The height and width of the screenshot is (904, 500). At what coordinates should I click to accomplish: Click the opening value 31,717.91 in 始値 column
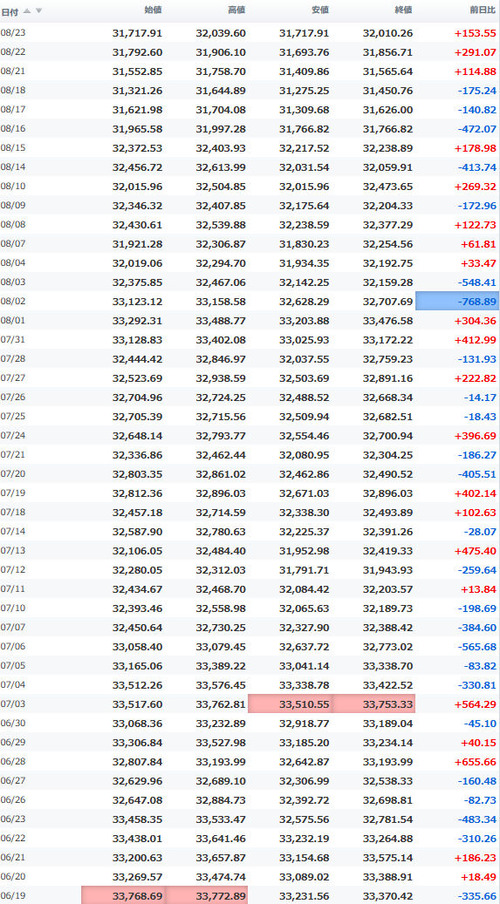pos(137,33)
